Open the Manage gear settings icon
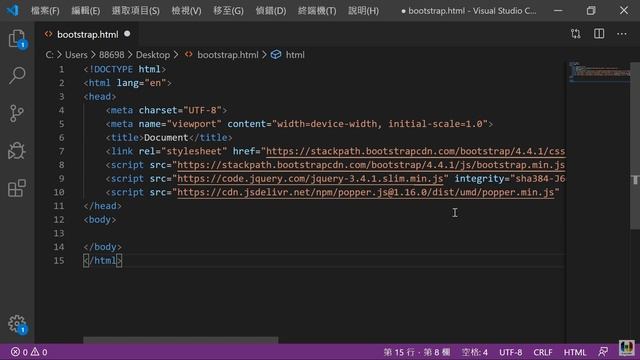 [x=17, y=324]
